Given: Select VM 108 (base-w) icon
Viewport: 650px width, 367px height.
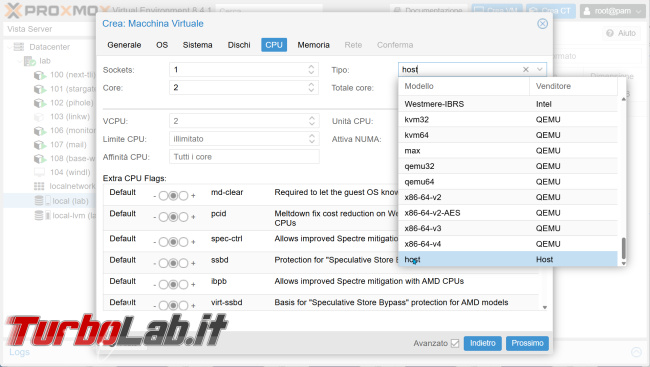Looking at the screenshot, I should pyautogui.click(x=40, y=159).
